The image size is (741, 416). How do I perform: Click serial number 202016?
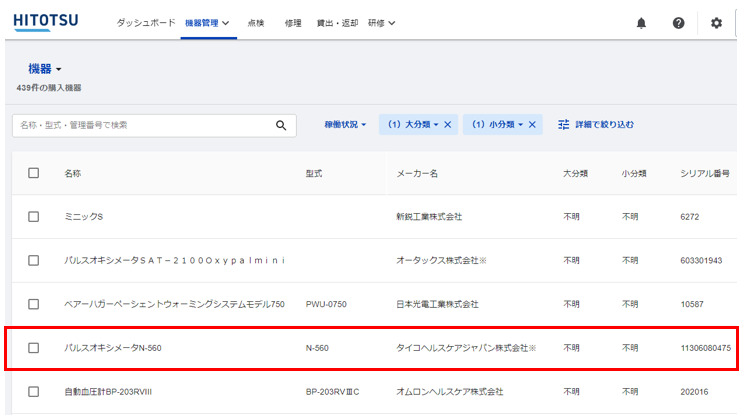coord(694,391)
